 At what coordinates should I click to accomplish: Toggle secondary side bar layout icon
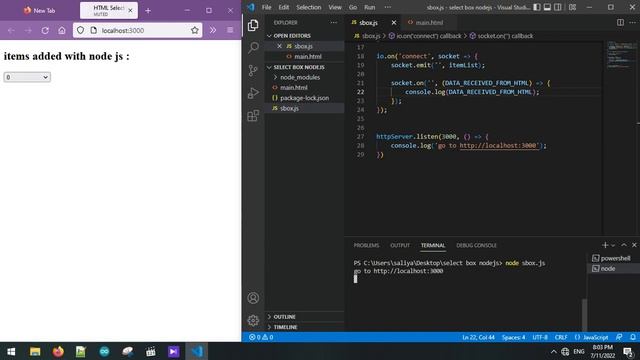pyautogui.click(x=558, y=7)
